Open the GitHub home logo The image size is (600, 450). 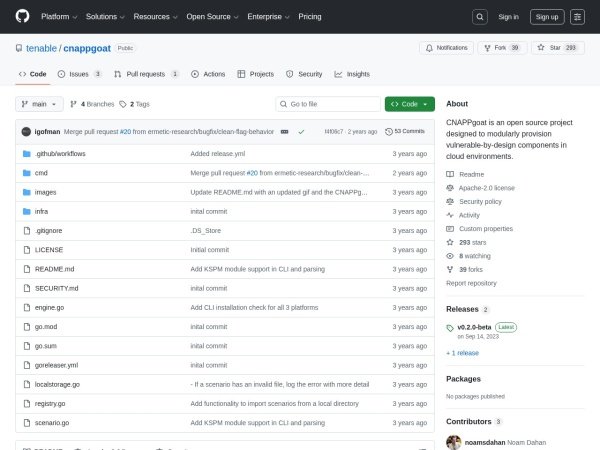pos(22,16)
